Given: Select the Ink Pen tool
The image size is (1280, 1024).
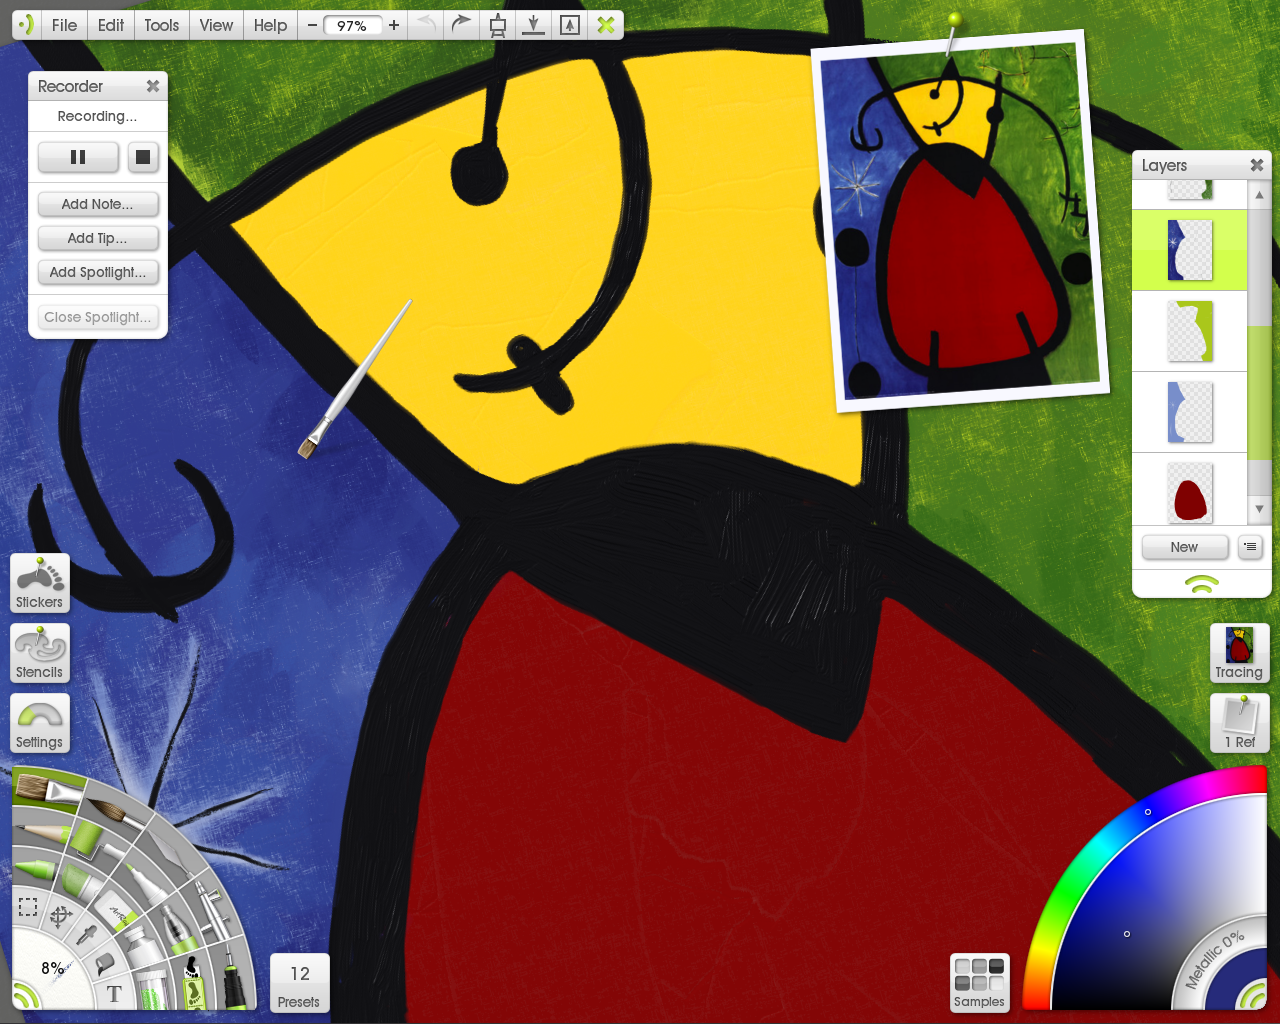Looking at the screenshot, I should pyautogui.click(x=234, y=978).
